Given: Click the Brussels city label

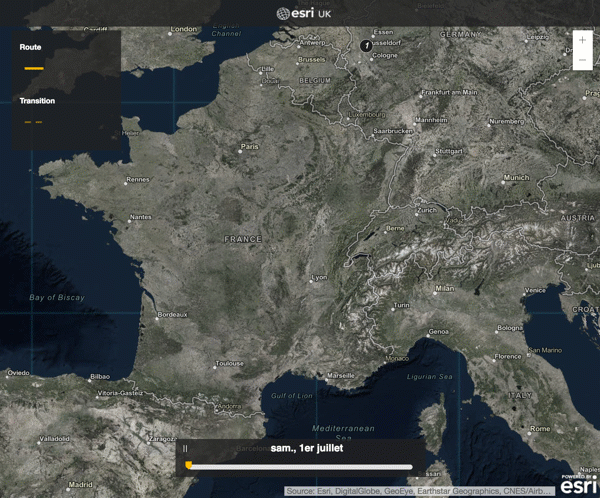Looking at the screenshot, I should click(x=311, y=60).
